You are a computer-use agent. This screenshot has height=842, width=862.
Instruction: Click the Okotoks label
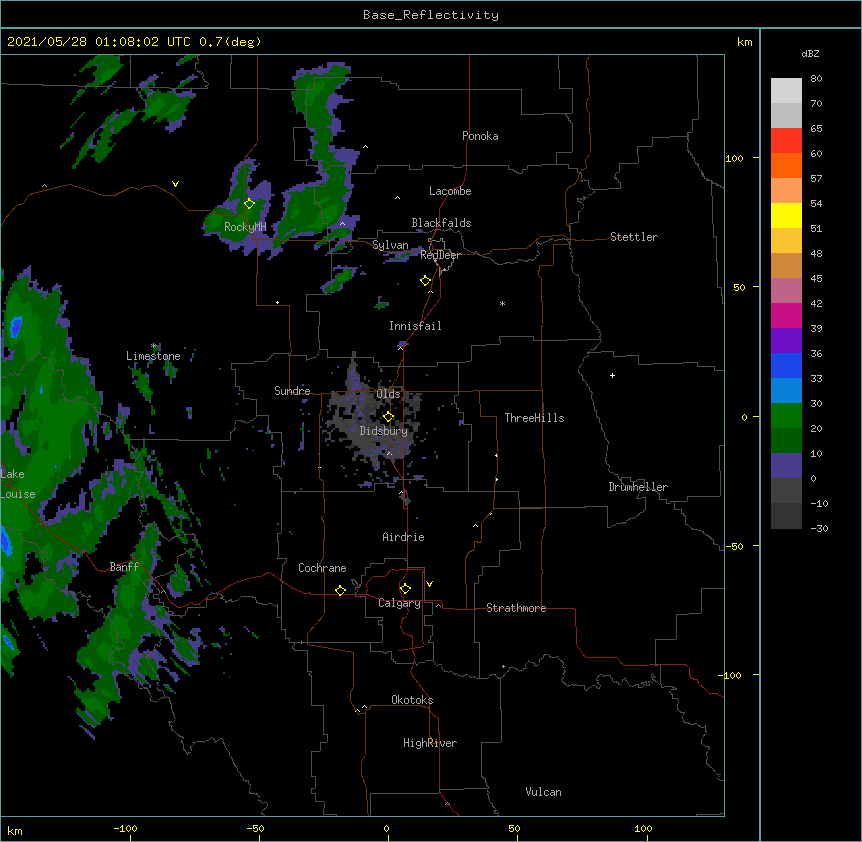click(x=412, y=700)
